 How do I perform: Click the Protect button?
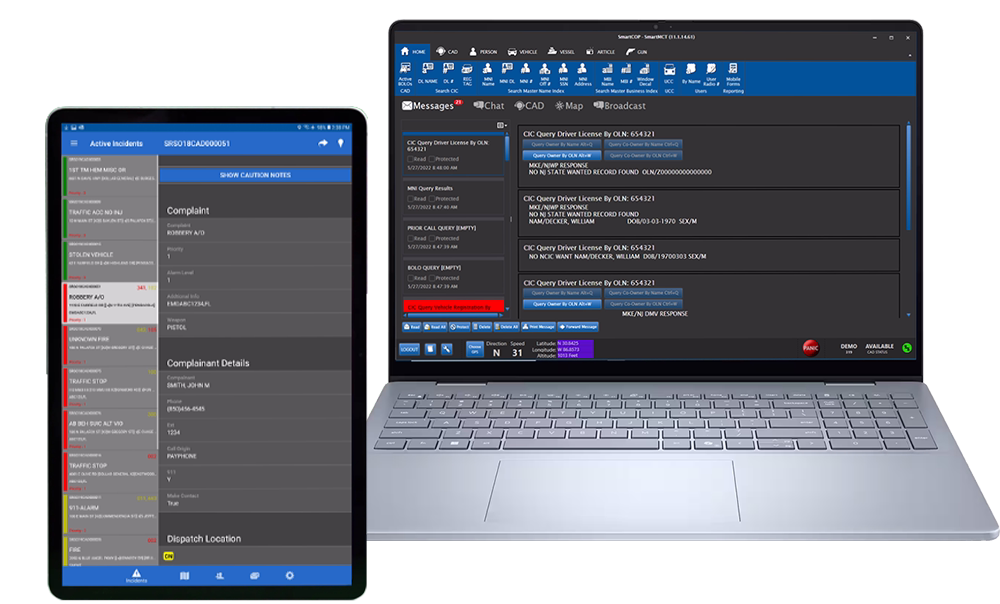pos(460,327)
